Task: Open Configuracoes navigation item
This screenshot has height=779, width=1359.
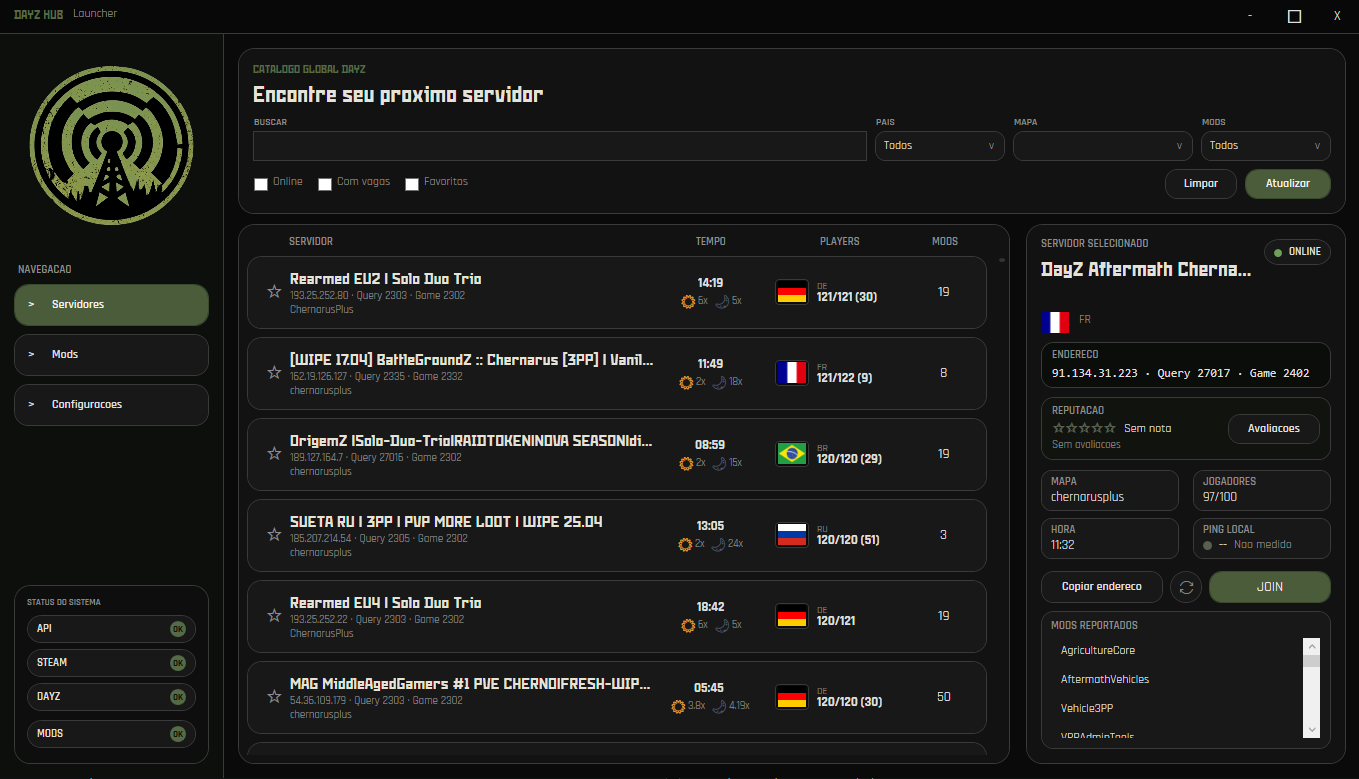Action: [x=111, y=405]
